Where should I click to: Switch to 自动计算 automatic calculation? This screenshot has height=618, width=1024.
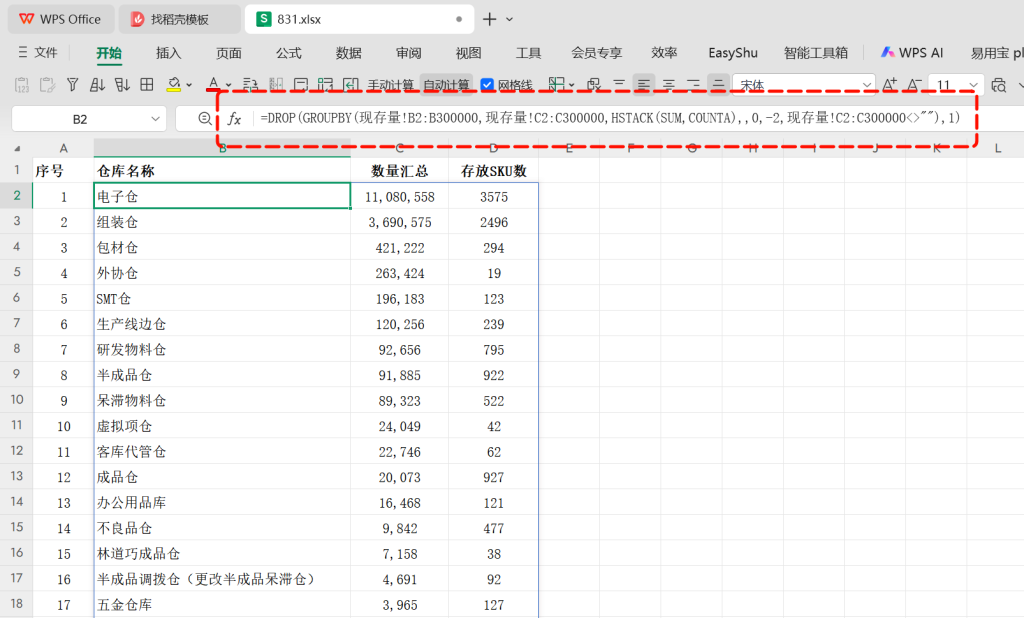pyautogui.click(x=446, y=85)
